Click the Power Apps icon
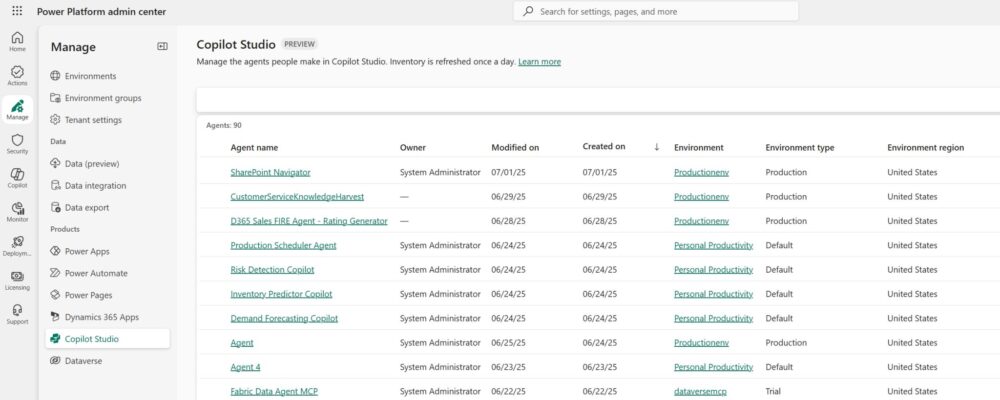Viewport: 1000px width, 400px height. (x=55, y=251)
